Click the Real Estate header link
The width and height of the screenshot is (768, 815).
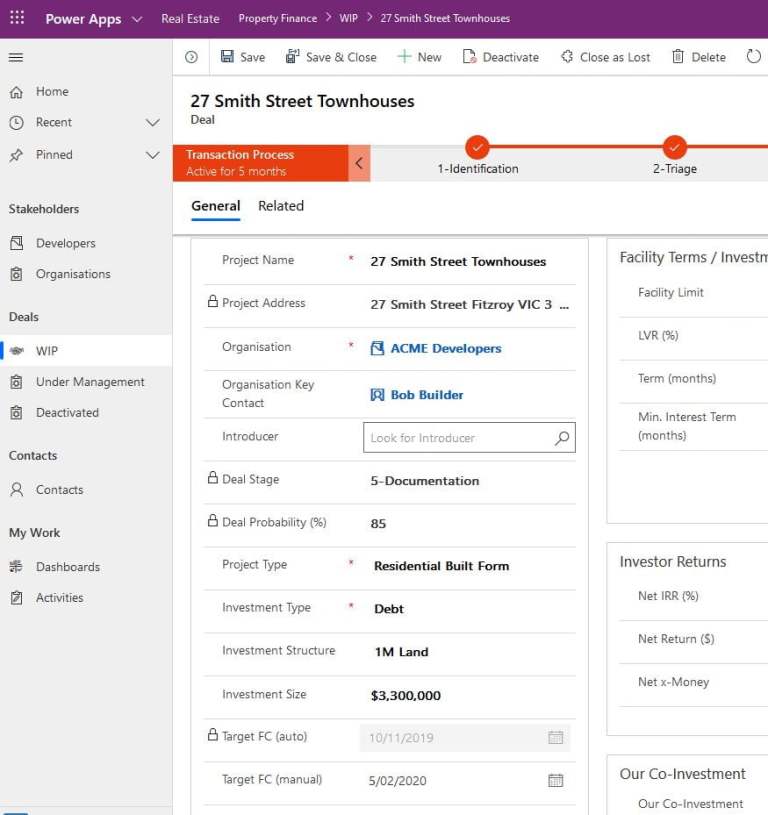coord(190,19)
